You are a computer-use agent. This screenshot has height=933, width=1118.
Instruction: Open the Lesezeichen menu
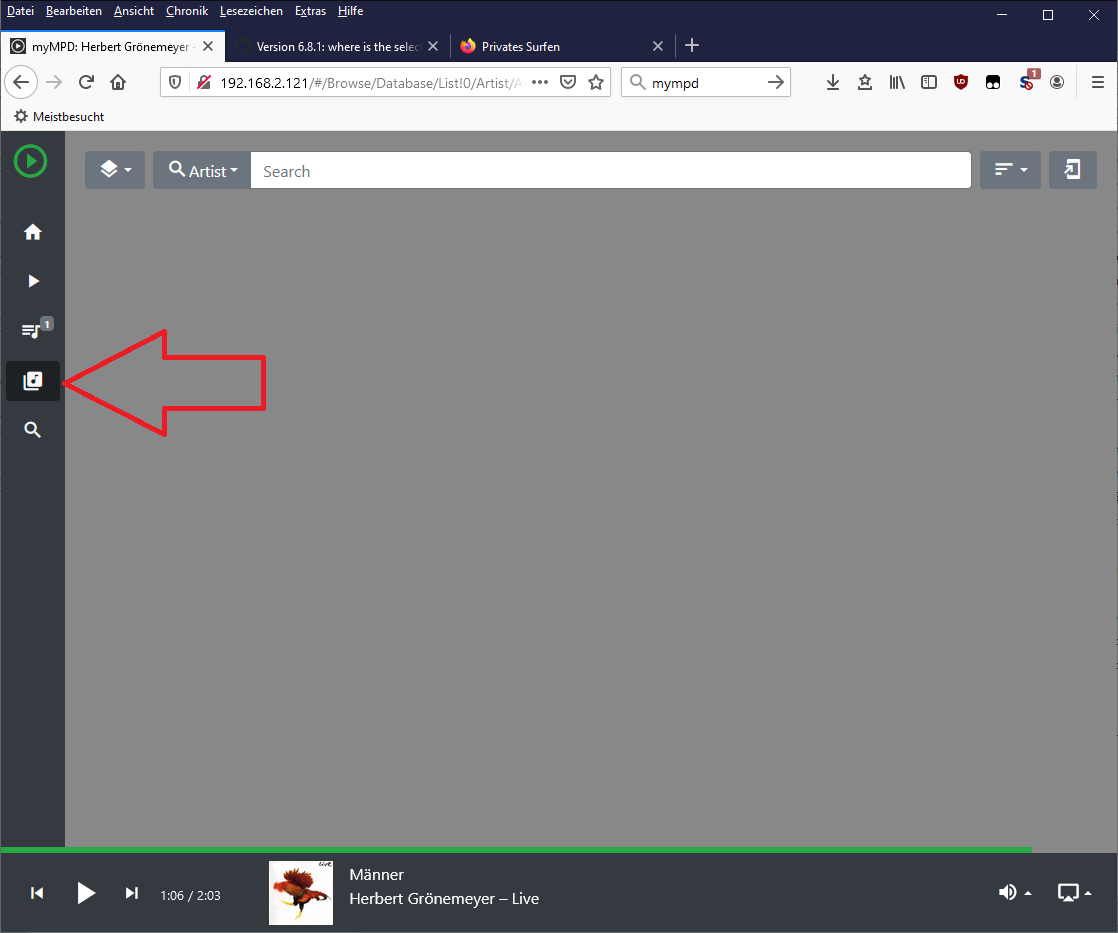click(251, 11)
